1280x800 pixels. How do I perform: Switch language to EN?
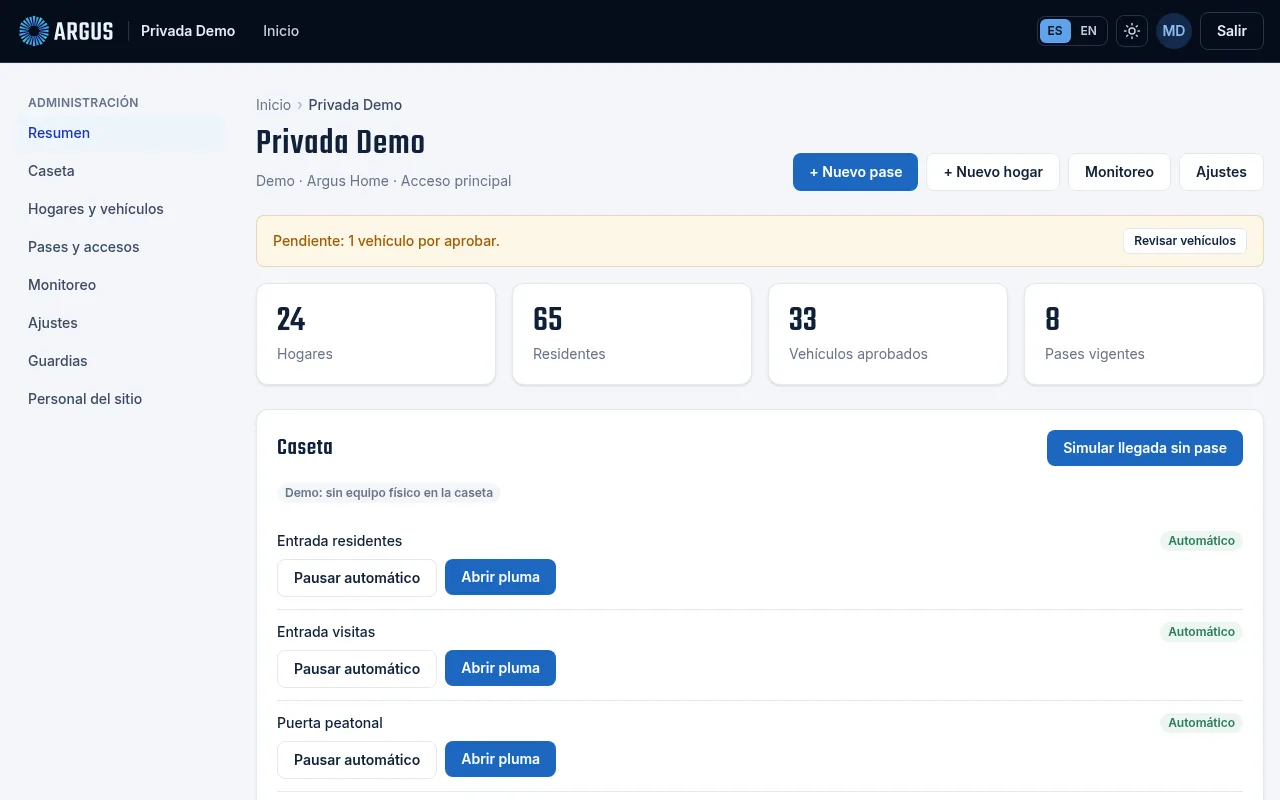[1088, 31]
